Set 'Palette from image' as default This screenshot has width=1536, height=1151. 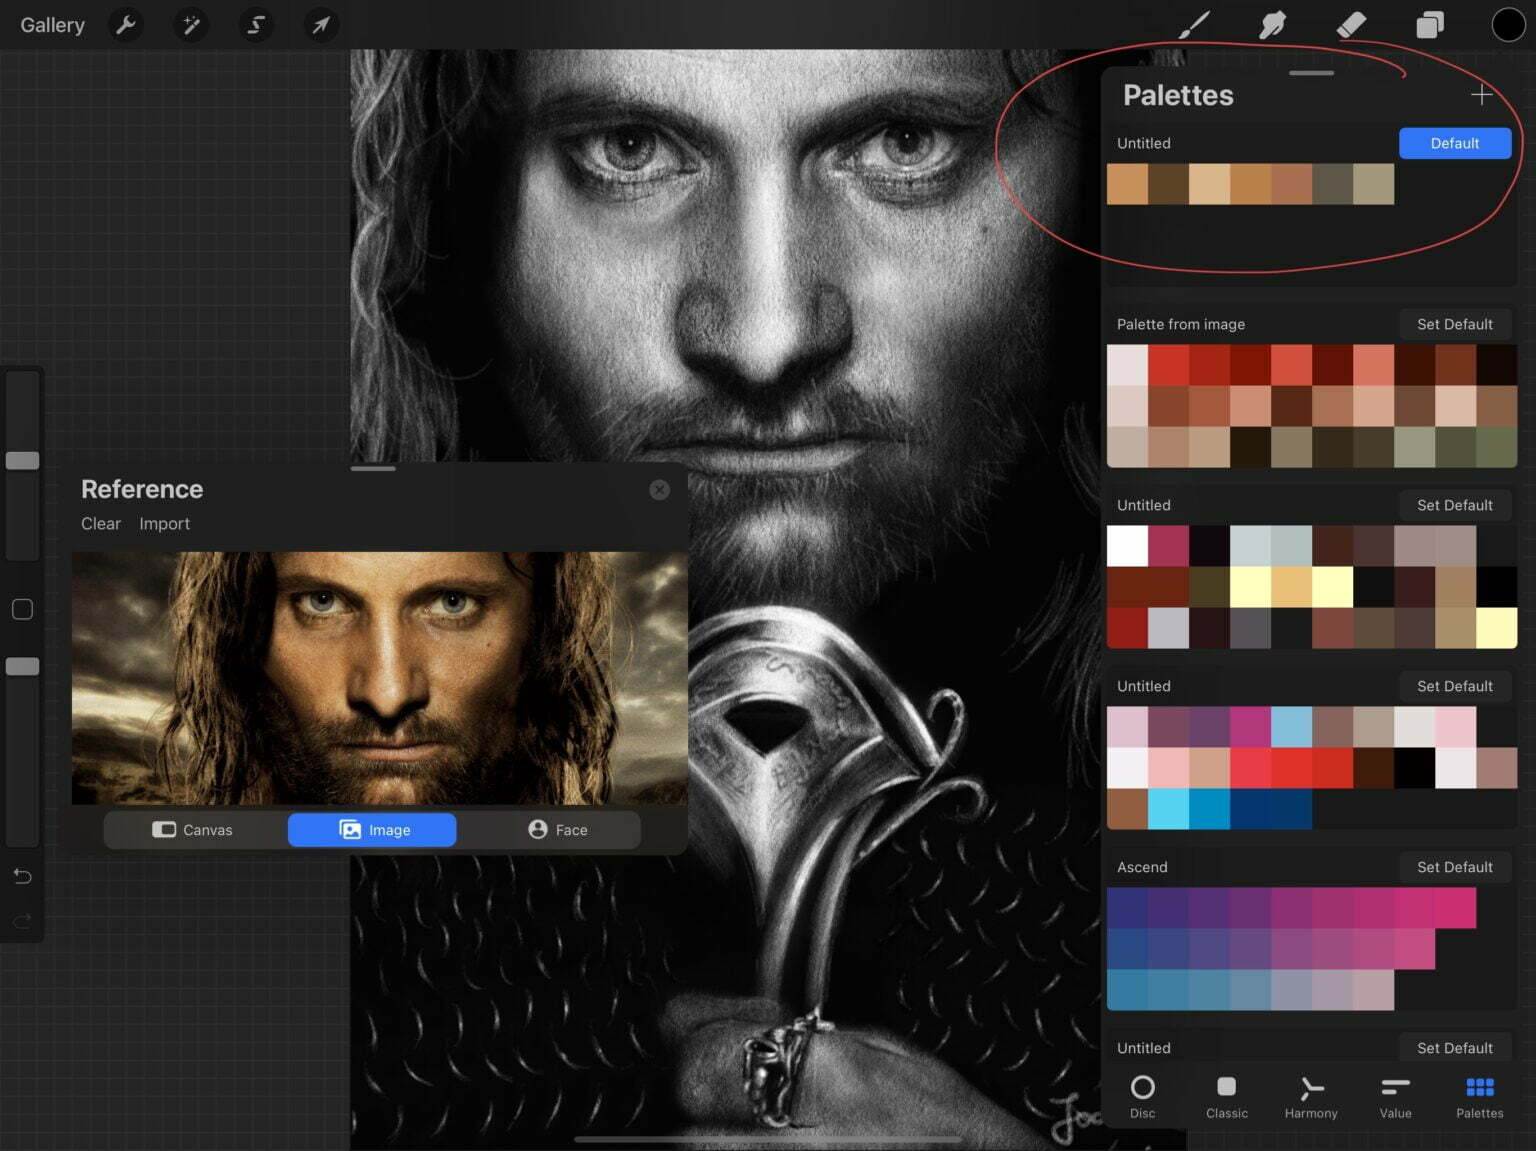[x=1455, y=324]
